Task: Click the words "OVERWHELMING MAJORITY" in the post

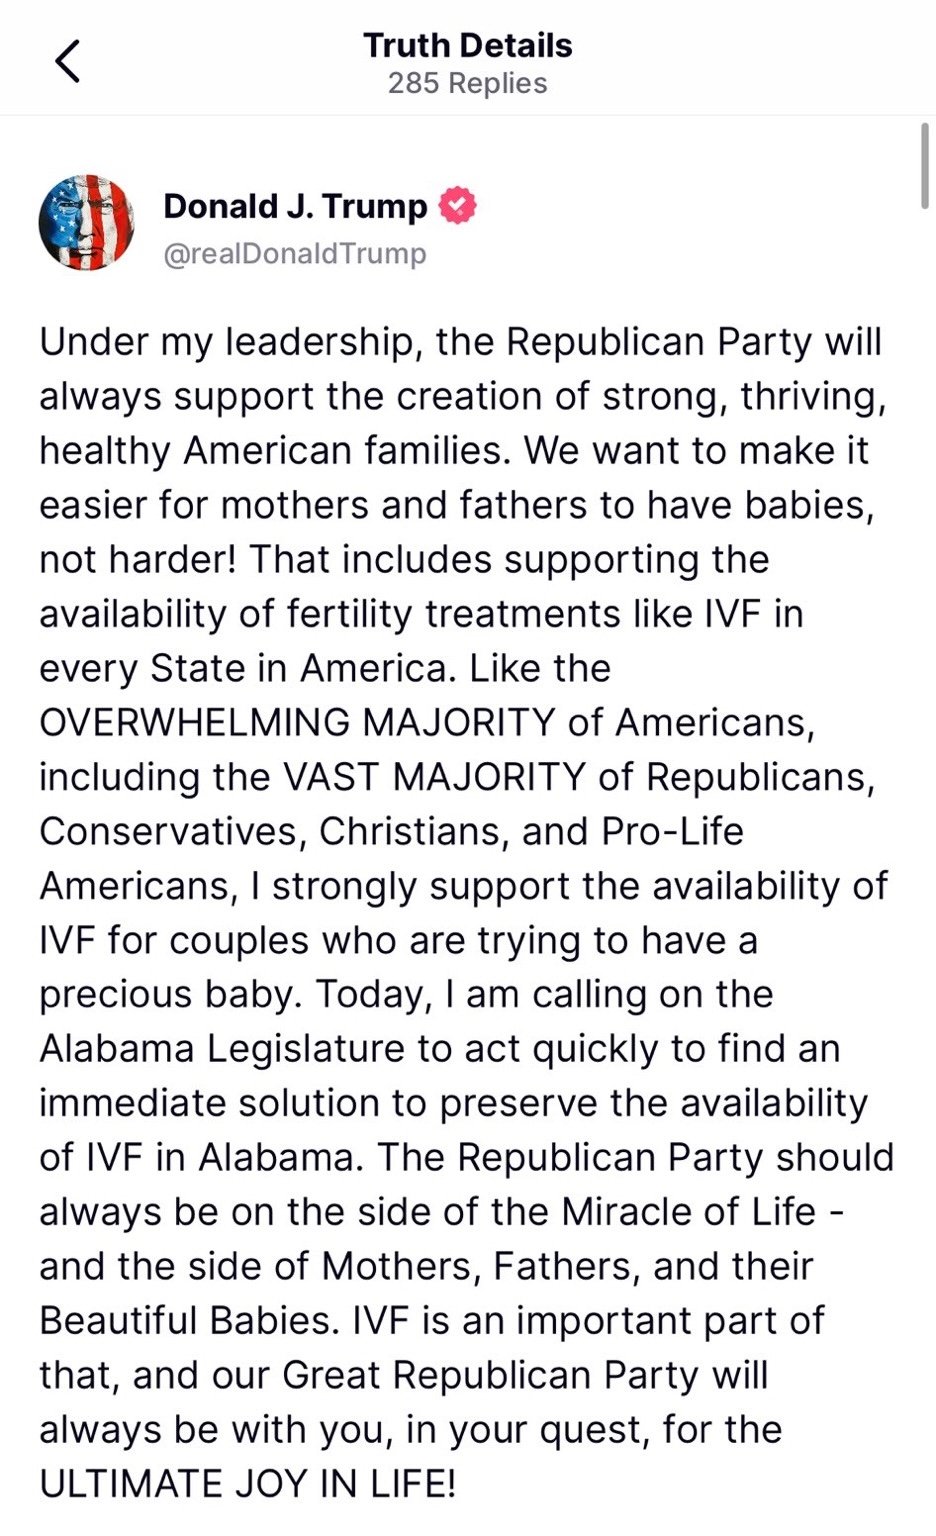Action: pos(297,722)
